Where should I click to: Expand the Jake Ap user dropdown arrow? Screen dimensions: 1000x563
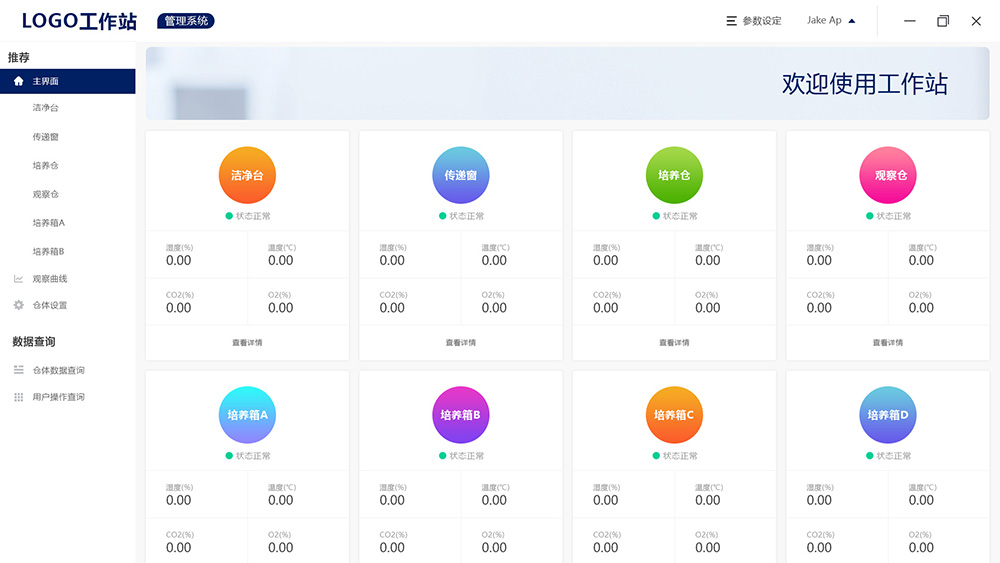851,21
